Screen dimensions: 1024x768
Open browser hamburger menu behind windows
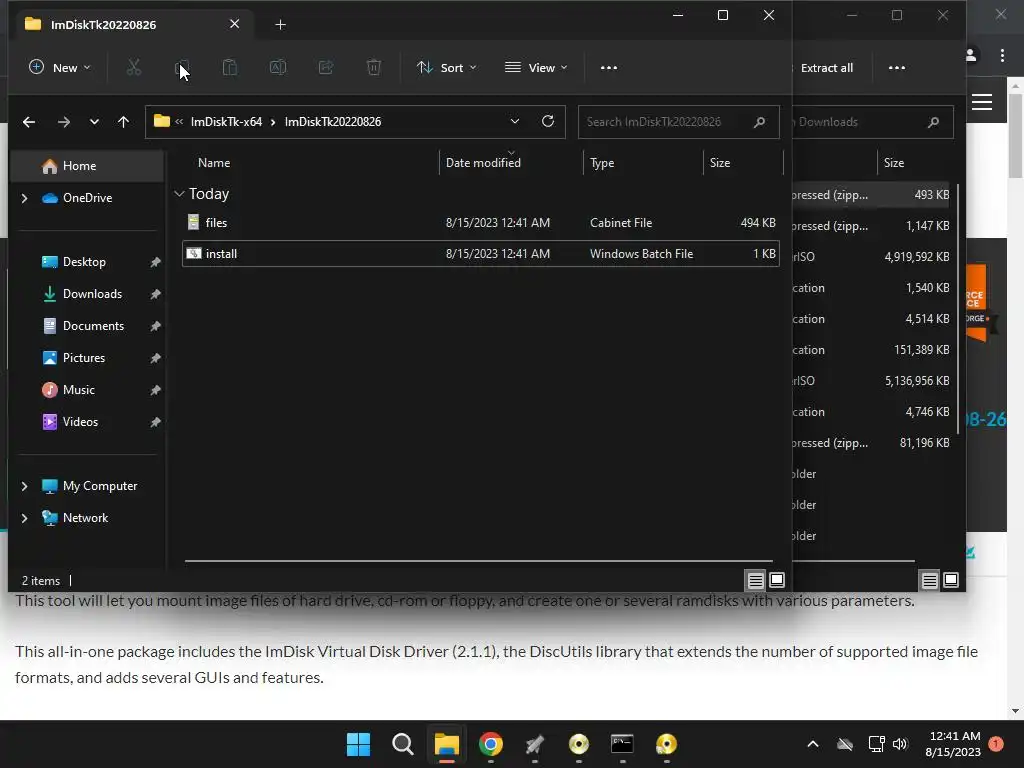pos(982,102)
